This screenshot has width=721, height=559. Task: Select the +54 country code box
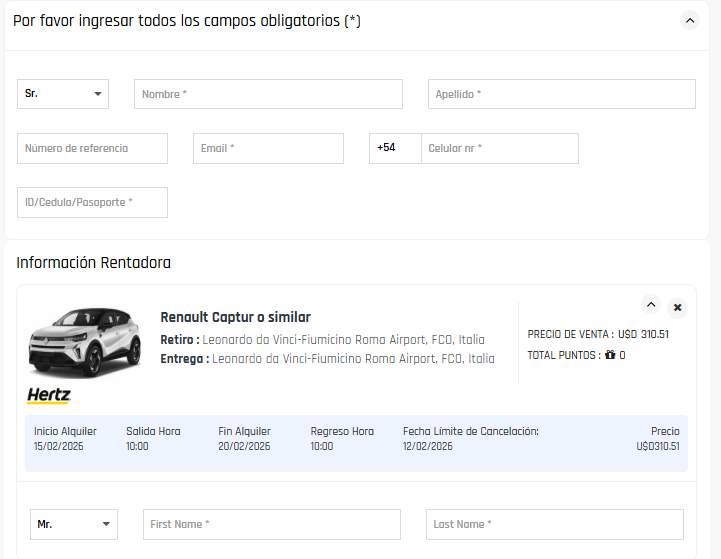pos(395,148)
